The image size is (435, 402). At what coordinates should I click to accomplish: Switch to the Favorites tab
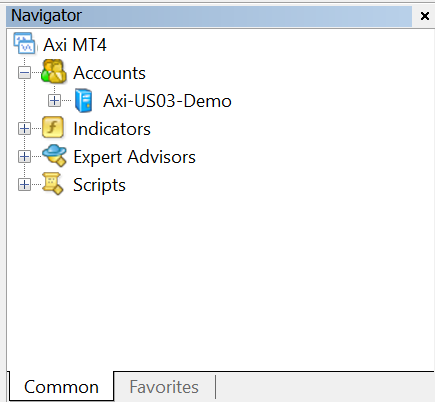coord(164,387)
